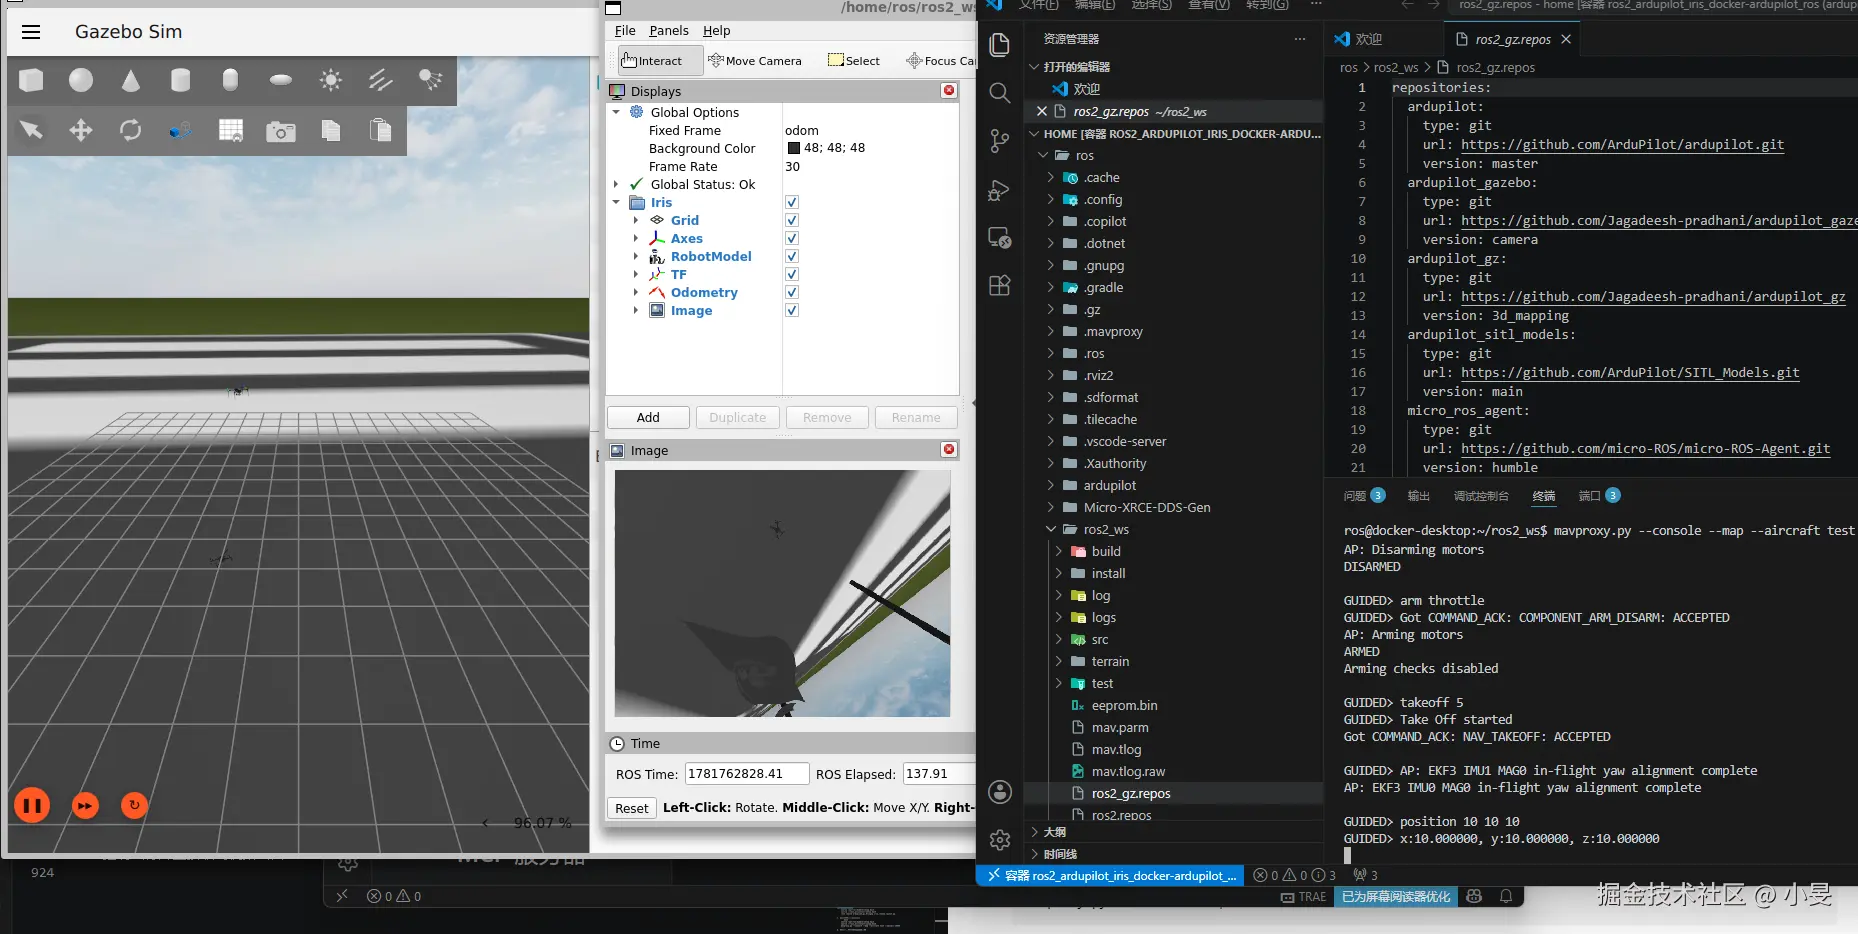Expand the Global Status tree item
The height and width of the screenshot is (934, 1858).
point(616,185)
